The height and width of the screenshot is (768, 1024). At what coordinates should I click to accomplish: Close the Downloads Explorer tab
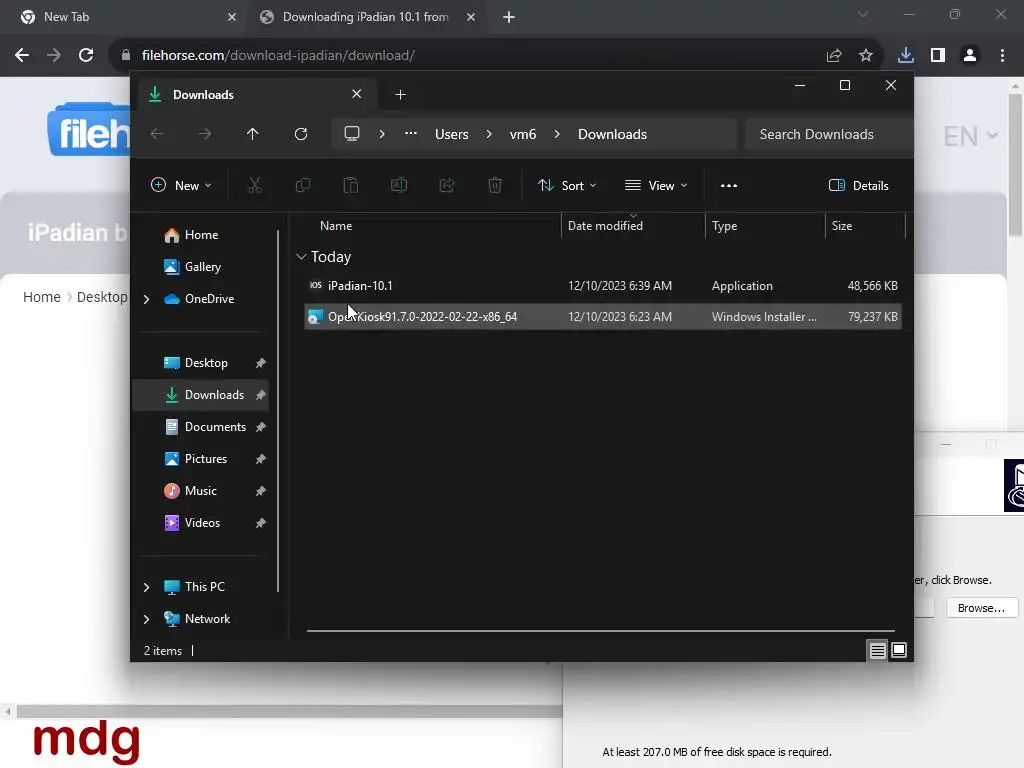click(357, 94)
